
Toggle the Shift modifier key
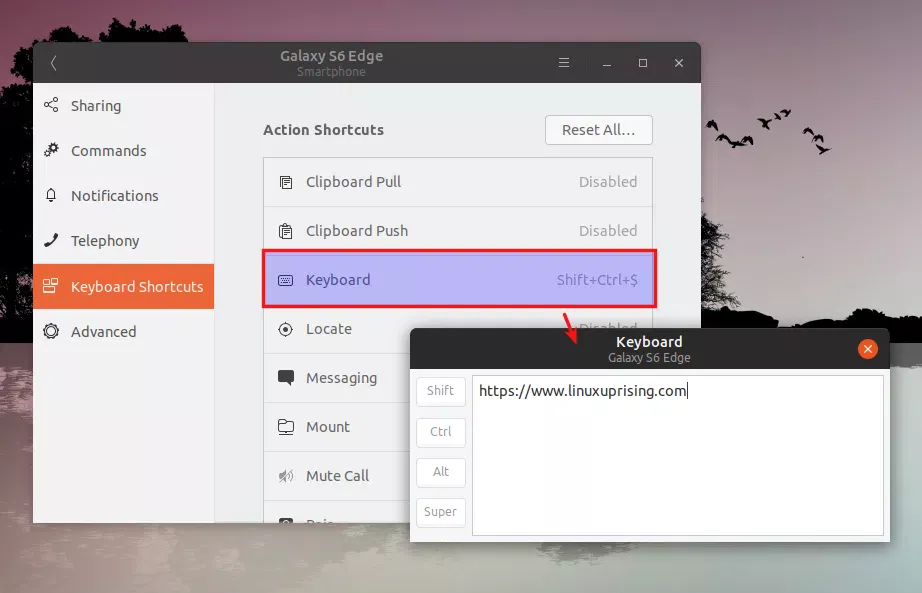pos(440,391)
